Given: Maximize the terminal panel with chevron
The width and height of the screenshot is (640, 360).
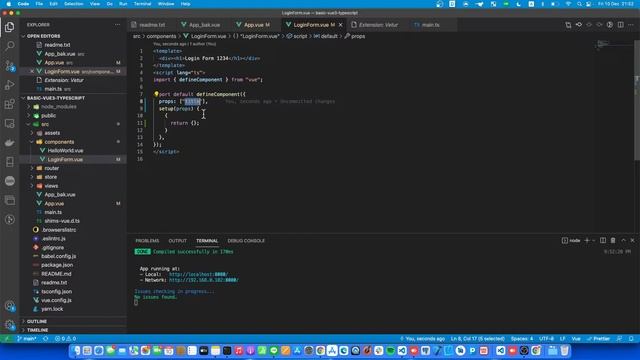Looking at the screenshot, I should pos(623,240).
